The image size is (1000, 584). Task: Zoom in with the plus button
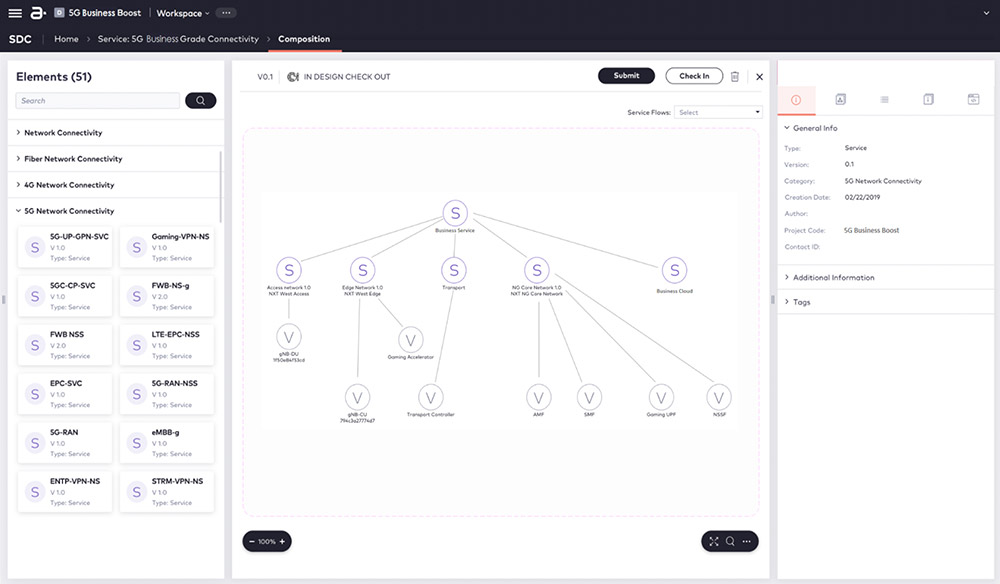283,541
